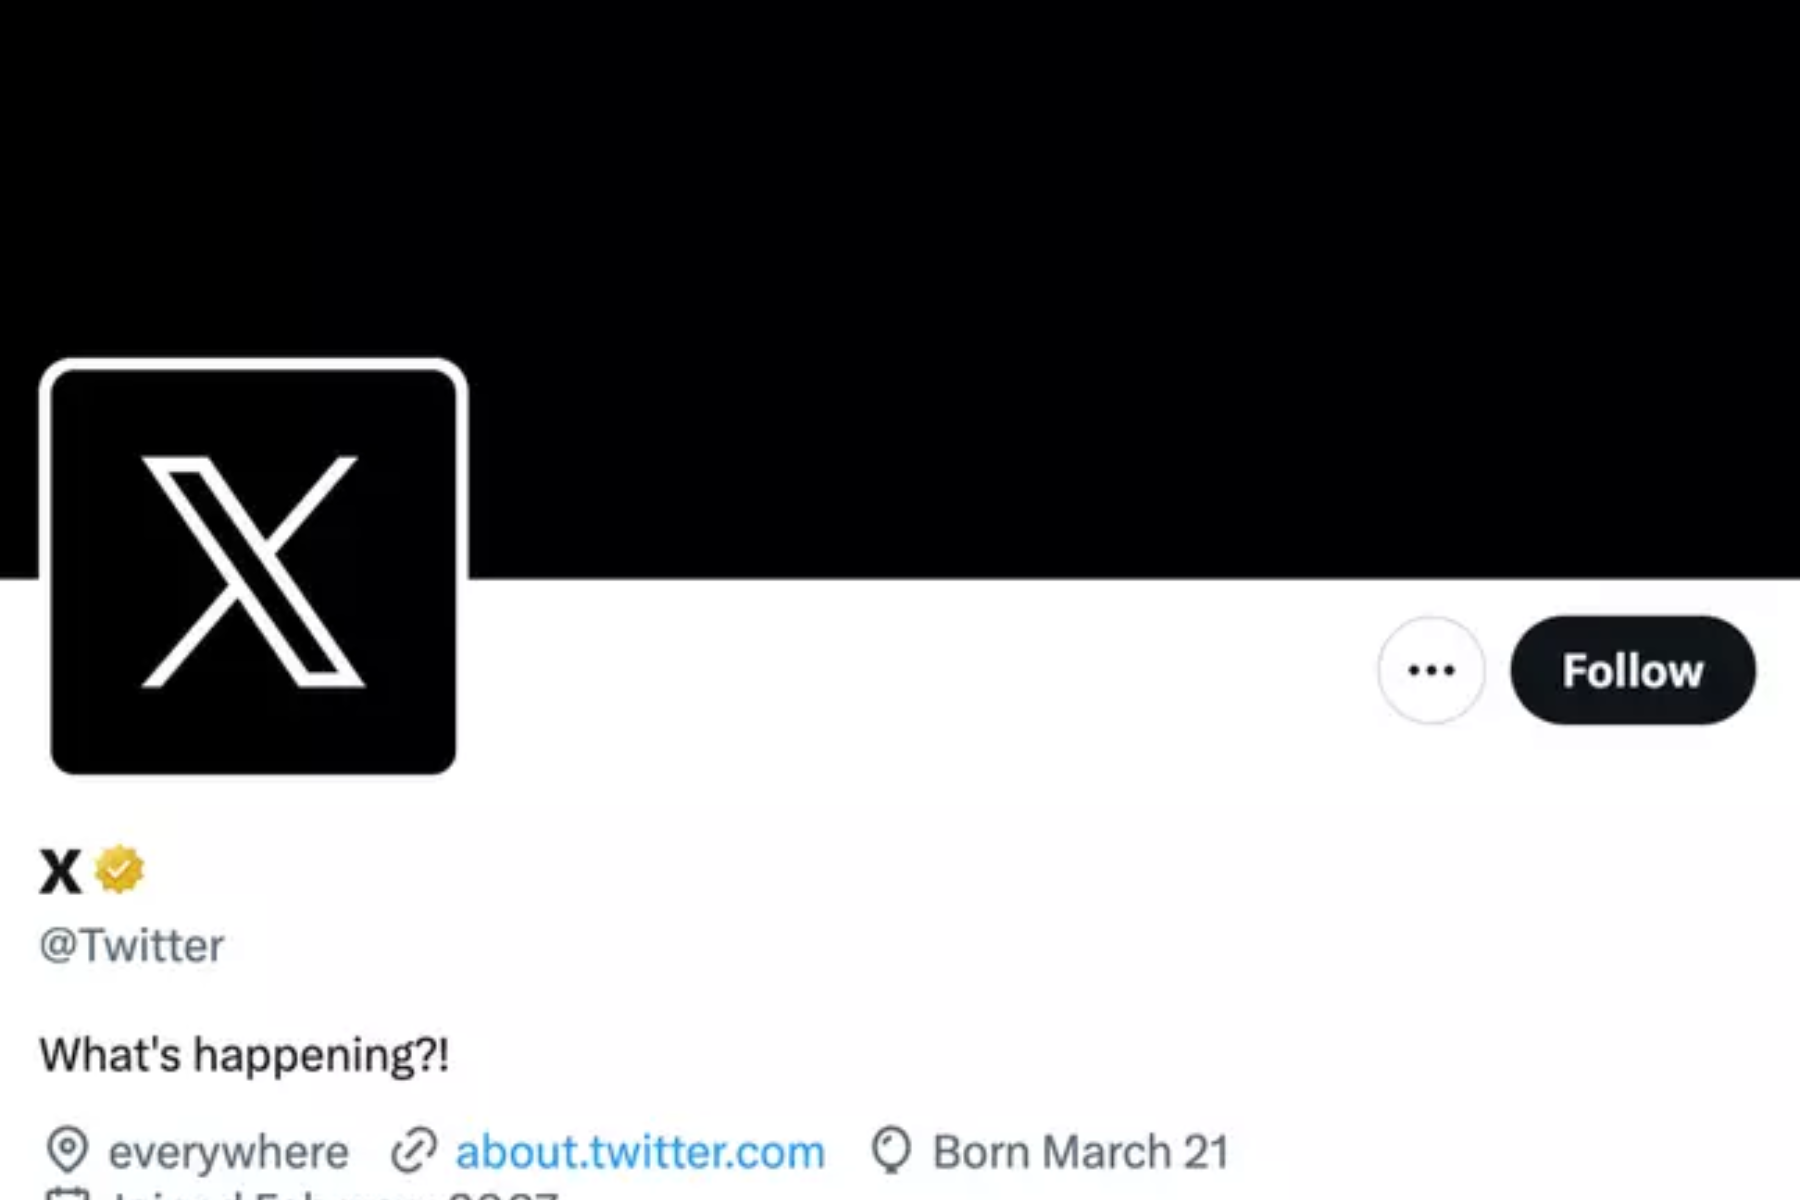1800x1200 pixels.
Task: Click the birthday balloon icon
Action: pyautogui.click(x=891, y=1151)
